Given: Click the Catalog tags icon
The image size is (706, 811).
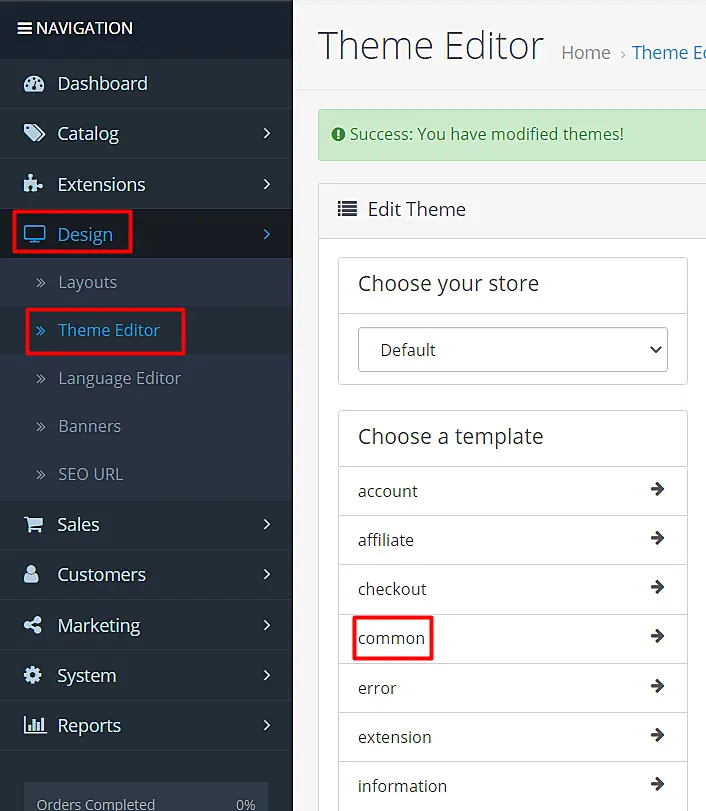Looking at the screenshot, I should point(34,134).
